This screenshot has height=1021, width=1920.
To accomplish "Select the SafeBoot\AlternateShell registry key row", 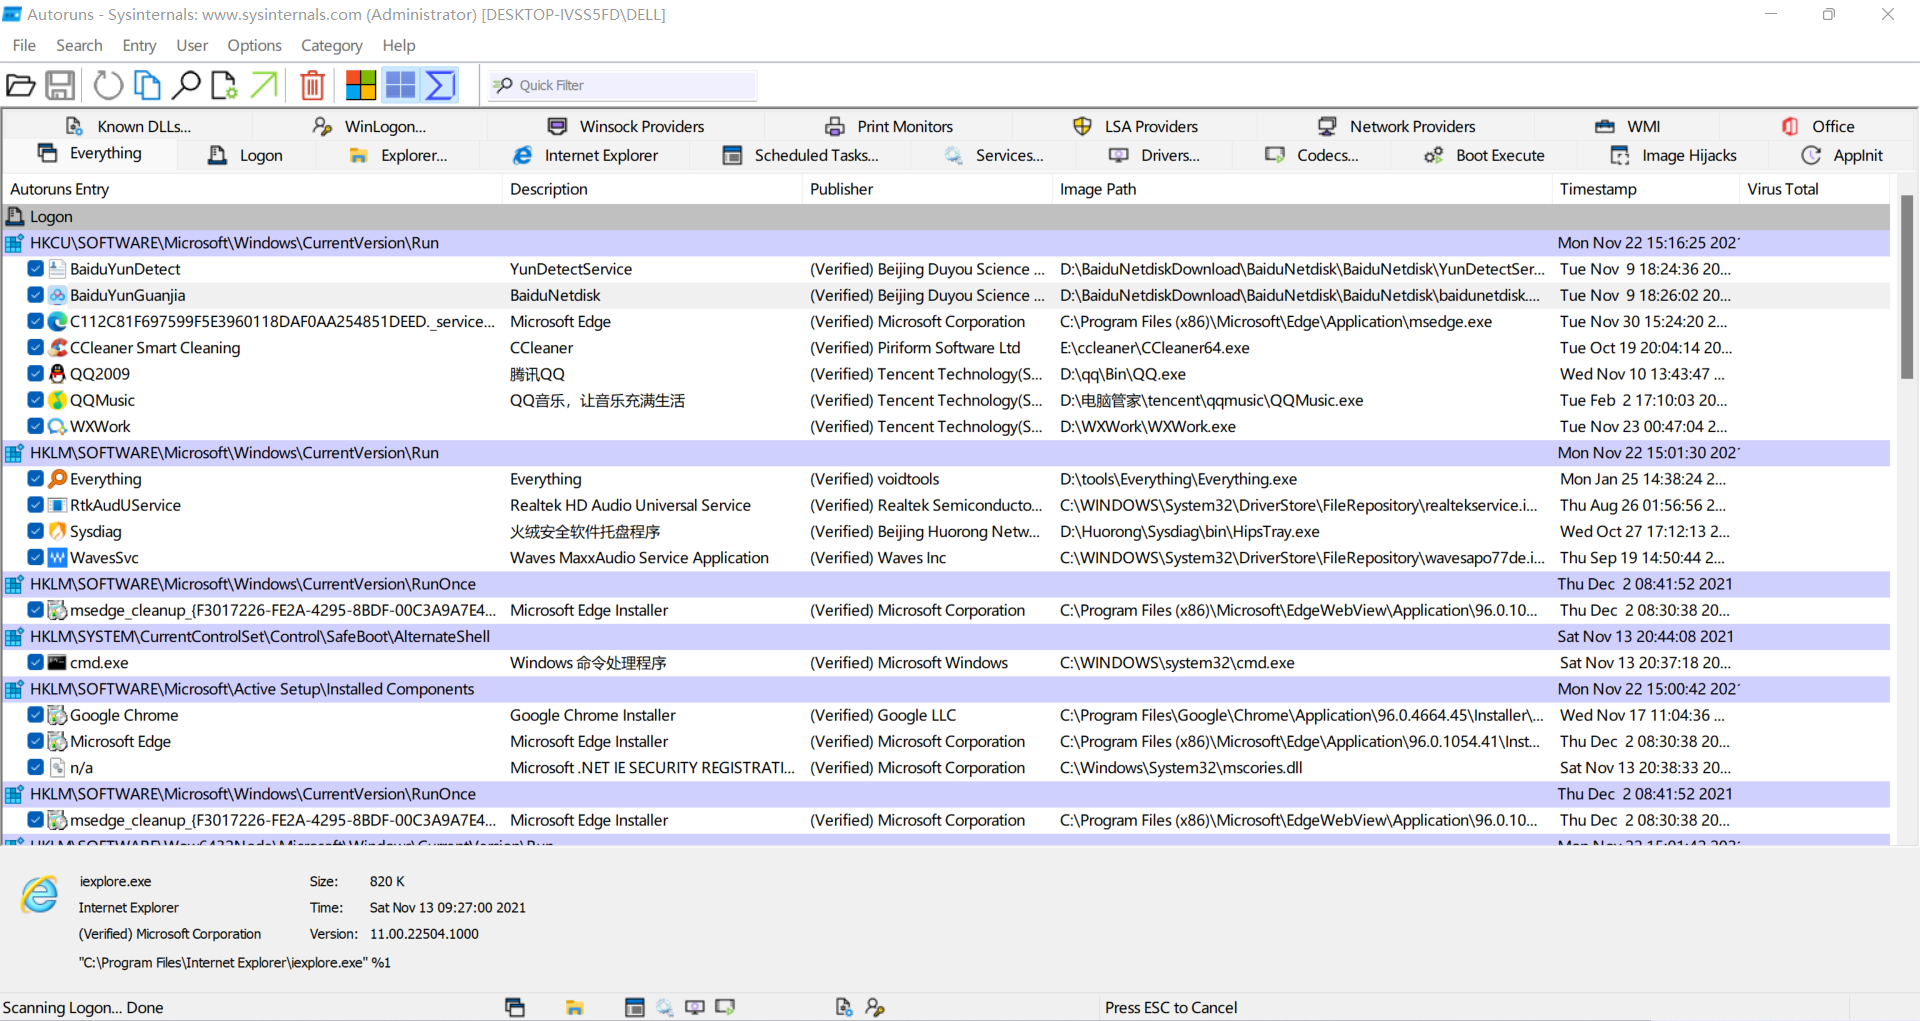I will (946, 637).
